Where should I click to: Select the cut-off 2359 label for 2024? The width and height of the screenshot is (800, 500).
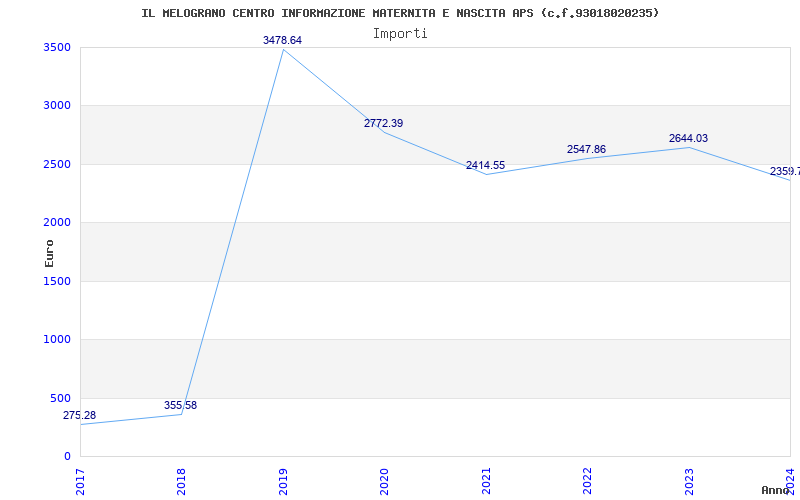[x=785, y=171]
